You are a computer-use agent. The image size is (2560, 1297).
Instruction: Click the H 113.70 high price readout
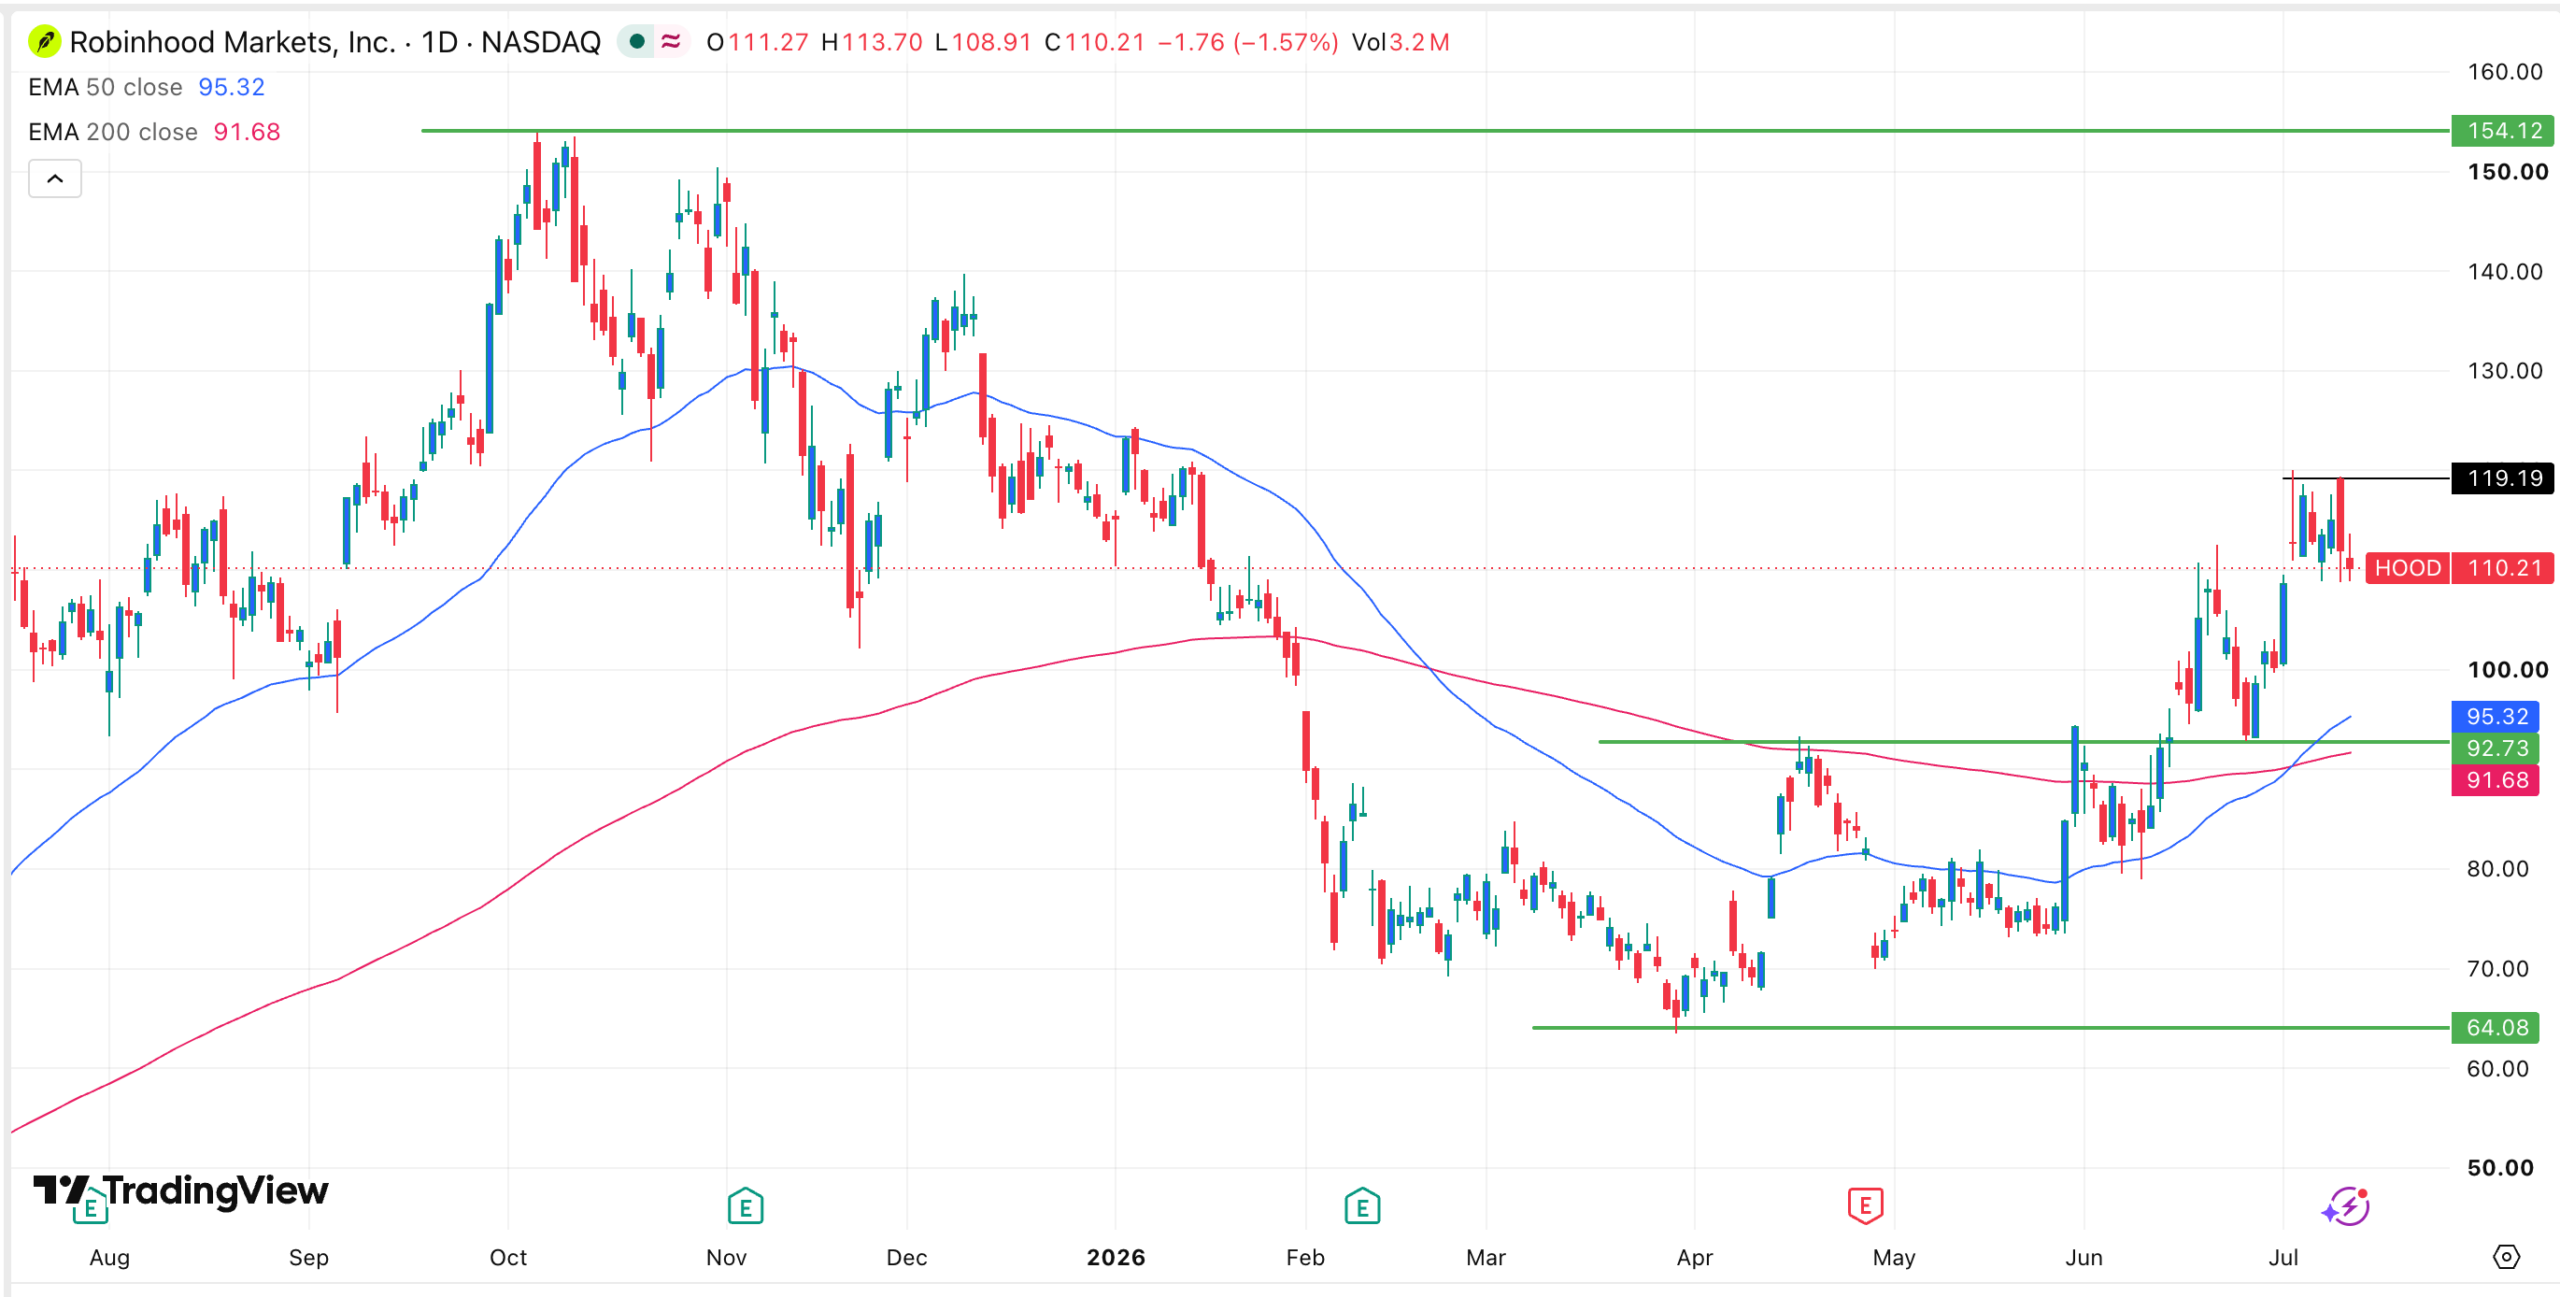(871, 42)
